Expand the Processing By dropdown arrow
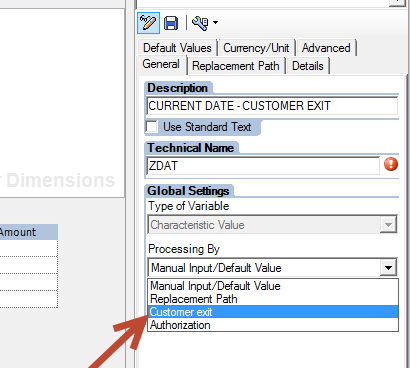 pos(388,267)
